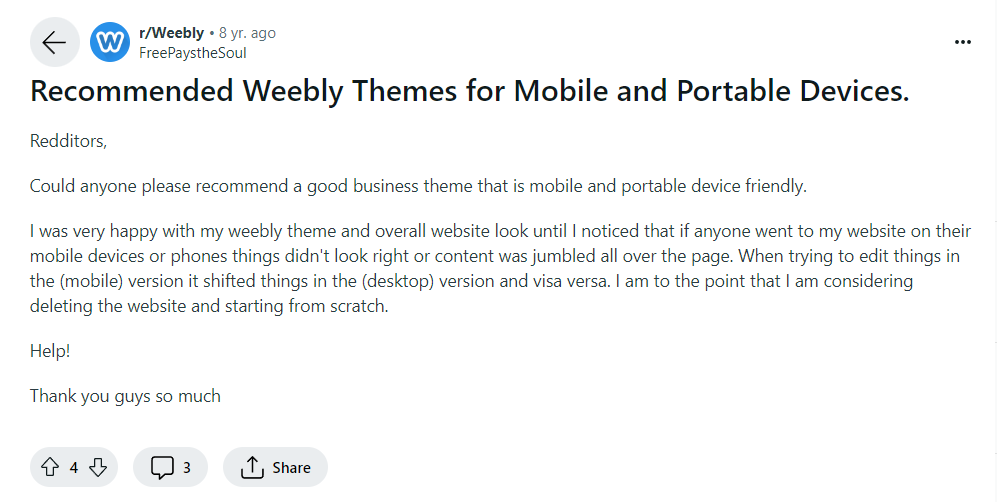Click the "Thank you guys so much" line
Image resolution: width=997 pixels, height=502 pixels.
(x=125, y=396)
